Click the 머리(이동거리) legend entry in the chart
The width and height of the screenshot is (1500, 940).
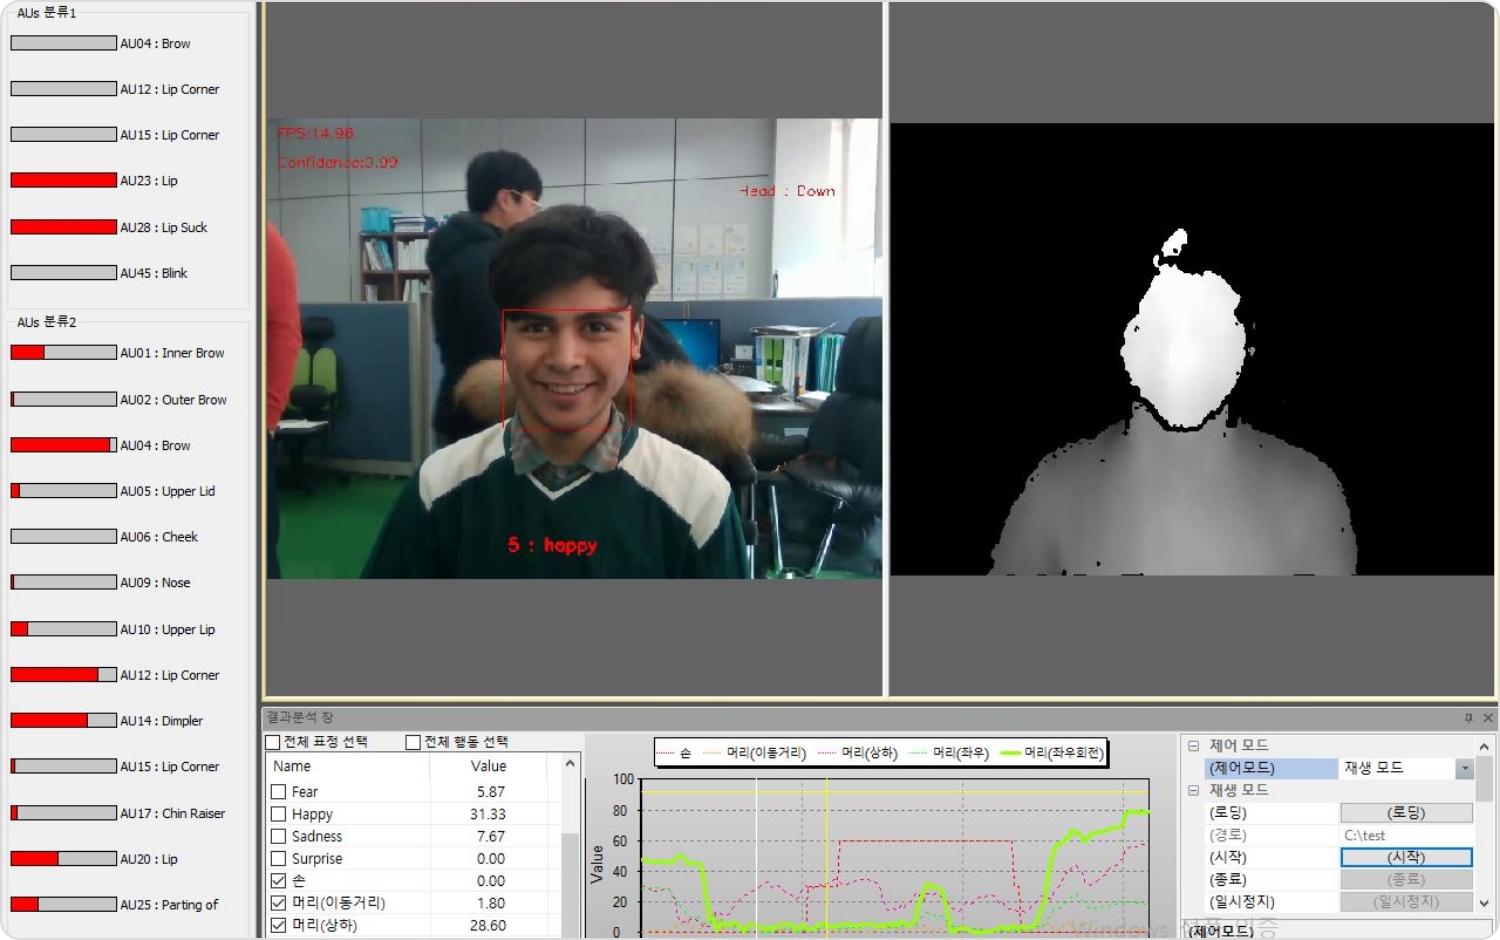755,753
